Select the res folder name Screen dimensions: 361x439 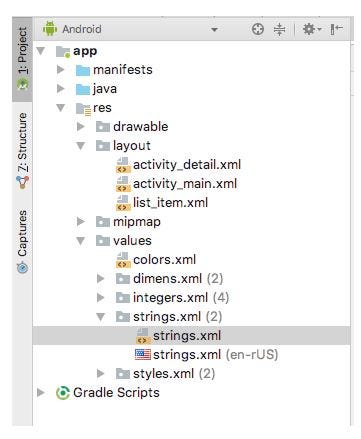(102, 108)
